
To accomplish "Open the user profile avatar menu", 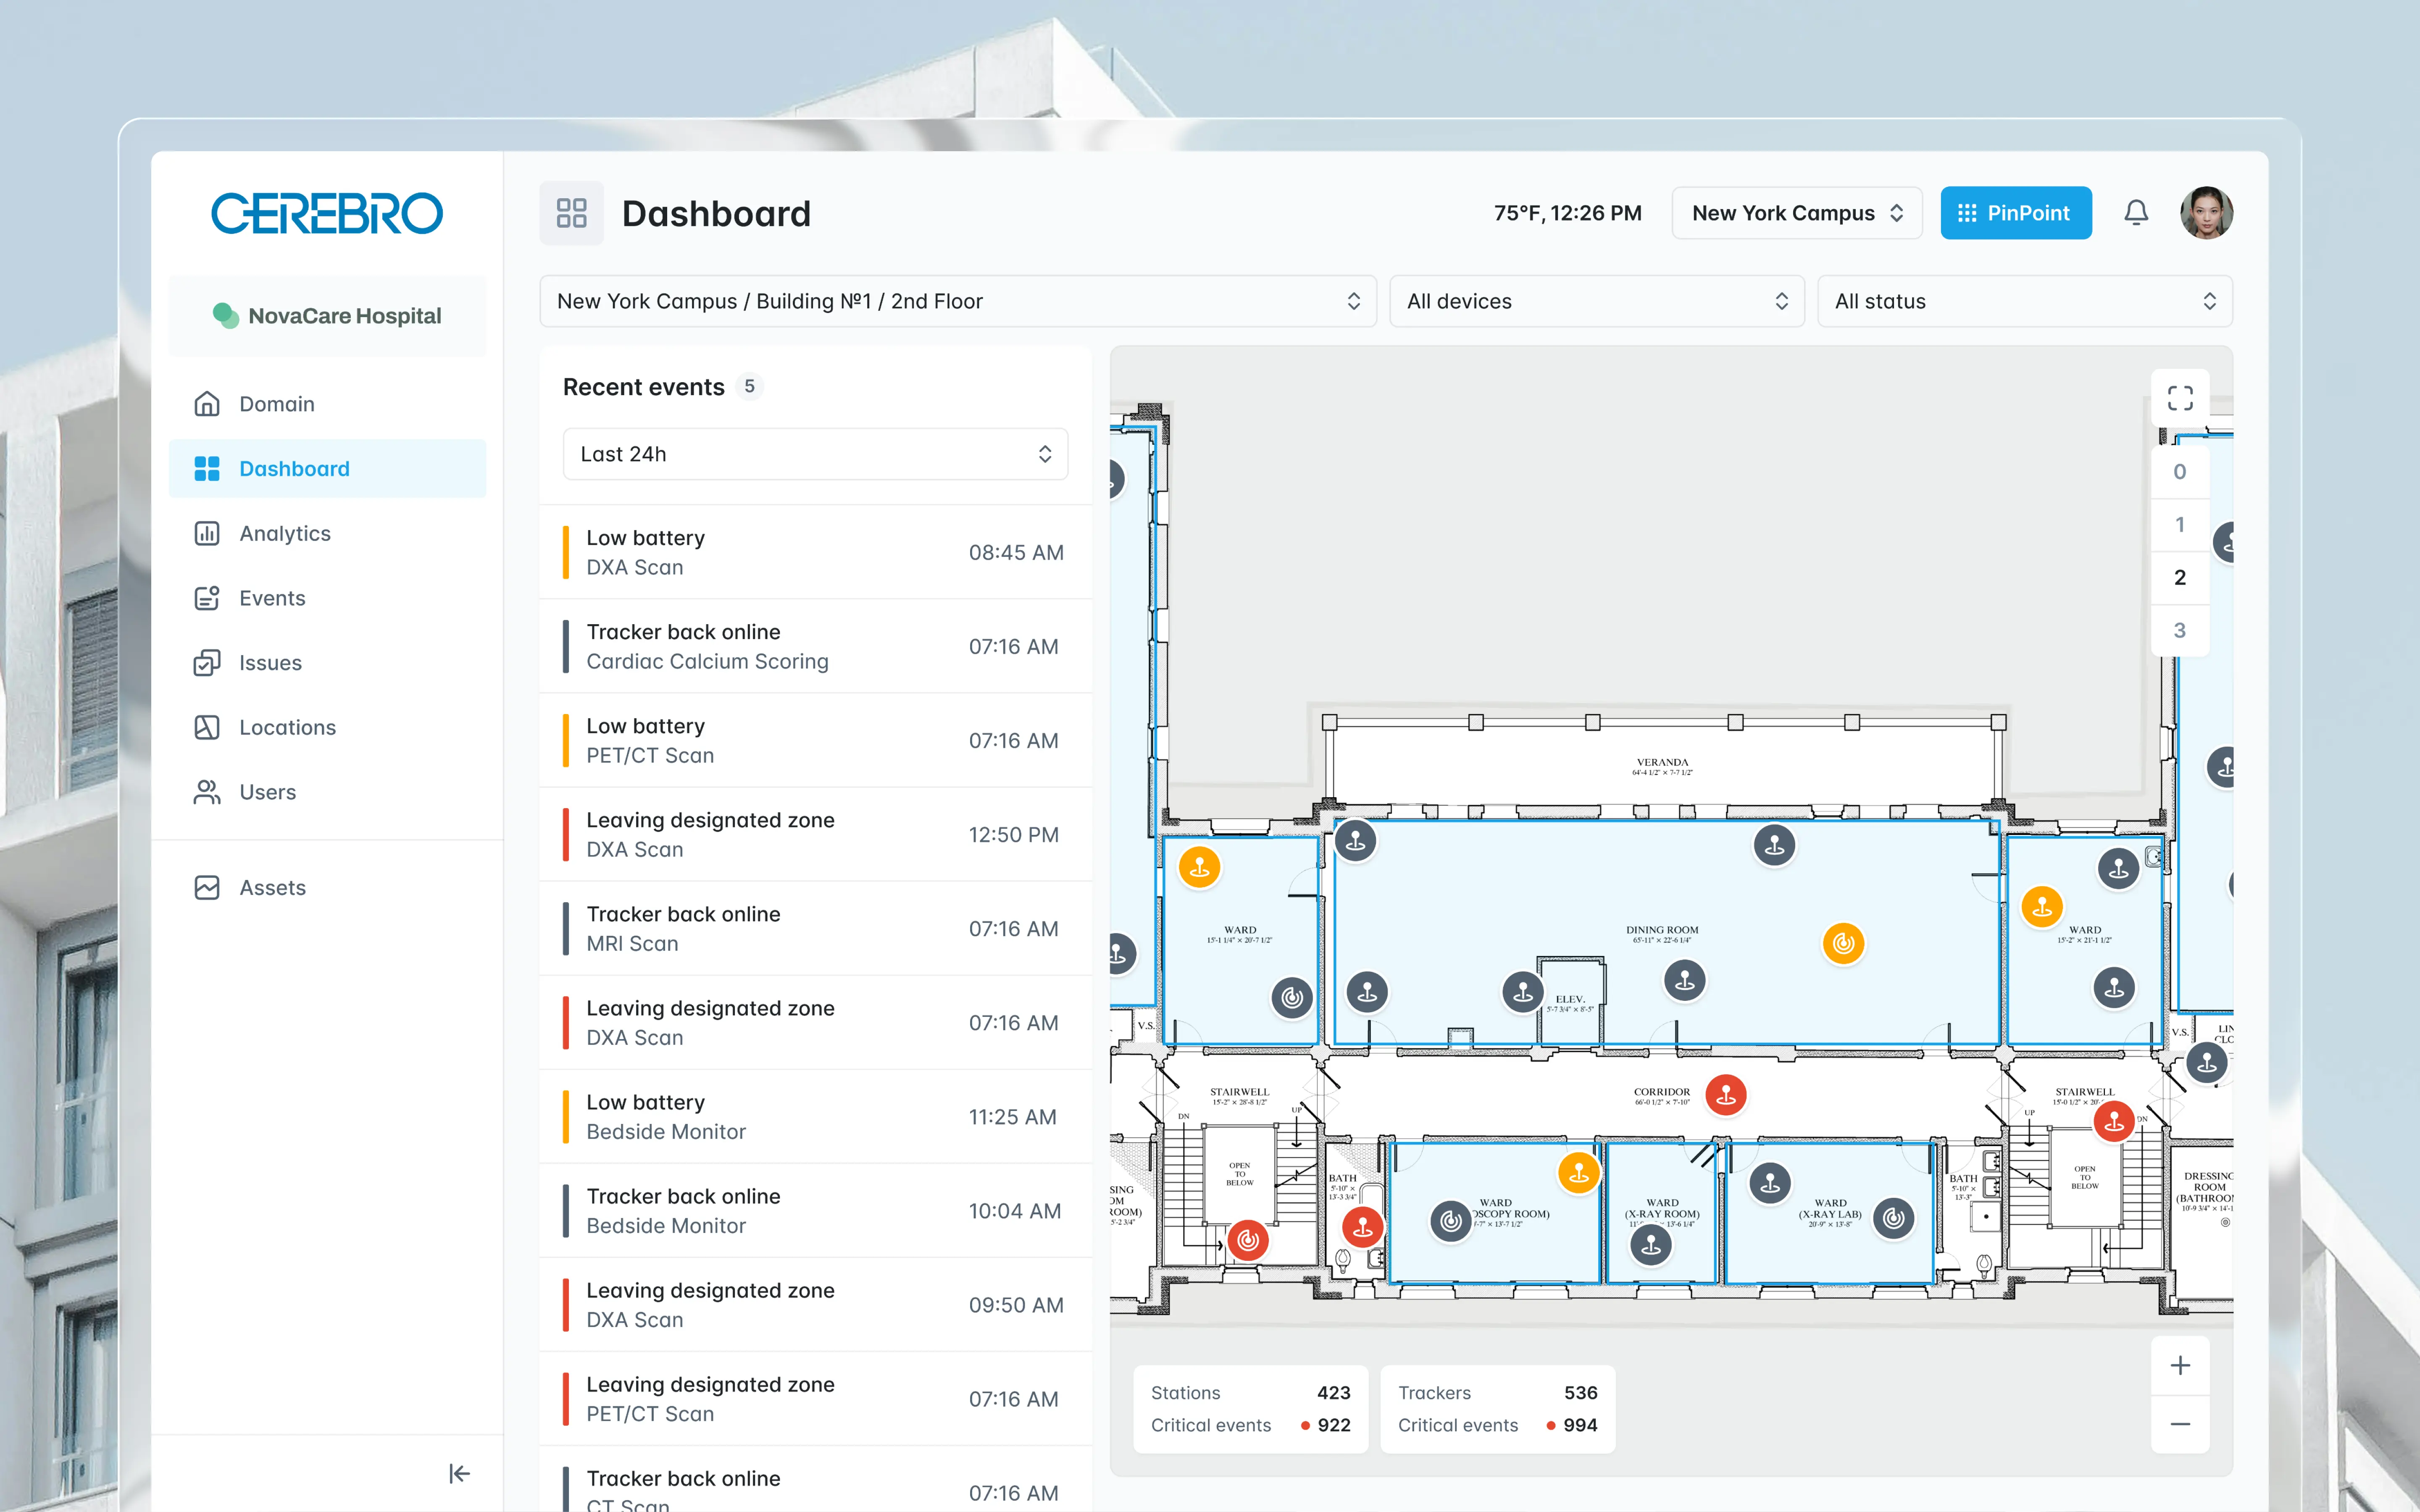I will coord(2206,213).
